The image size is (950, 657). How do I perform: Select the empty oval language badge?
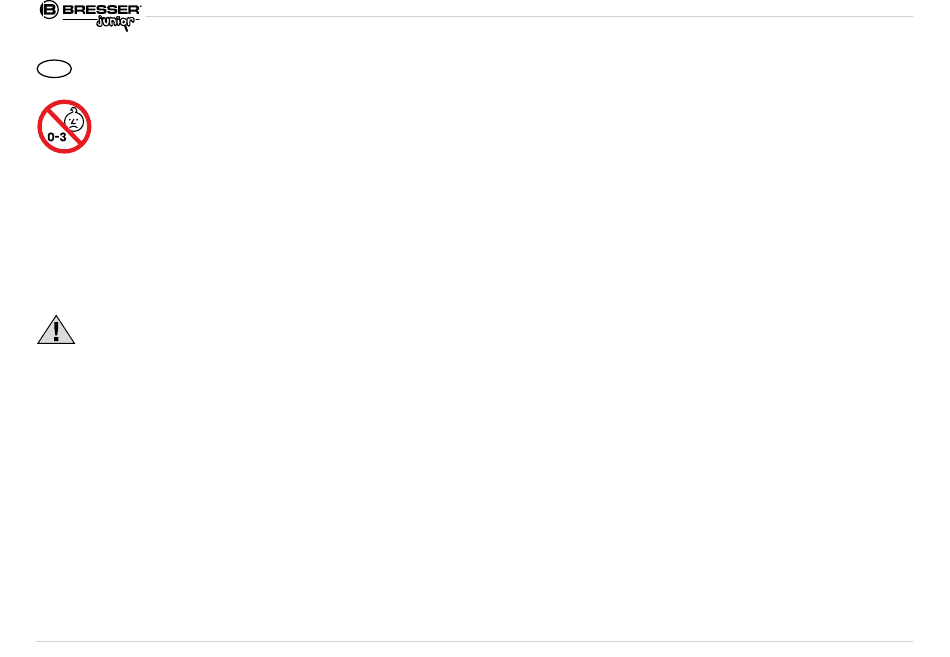click(54, 70)
